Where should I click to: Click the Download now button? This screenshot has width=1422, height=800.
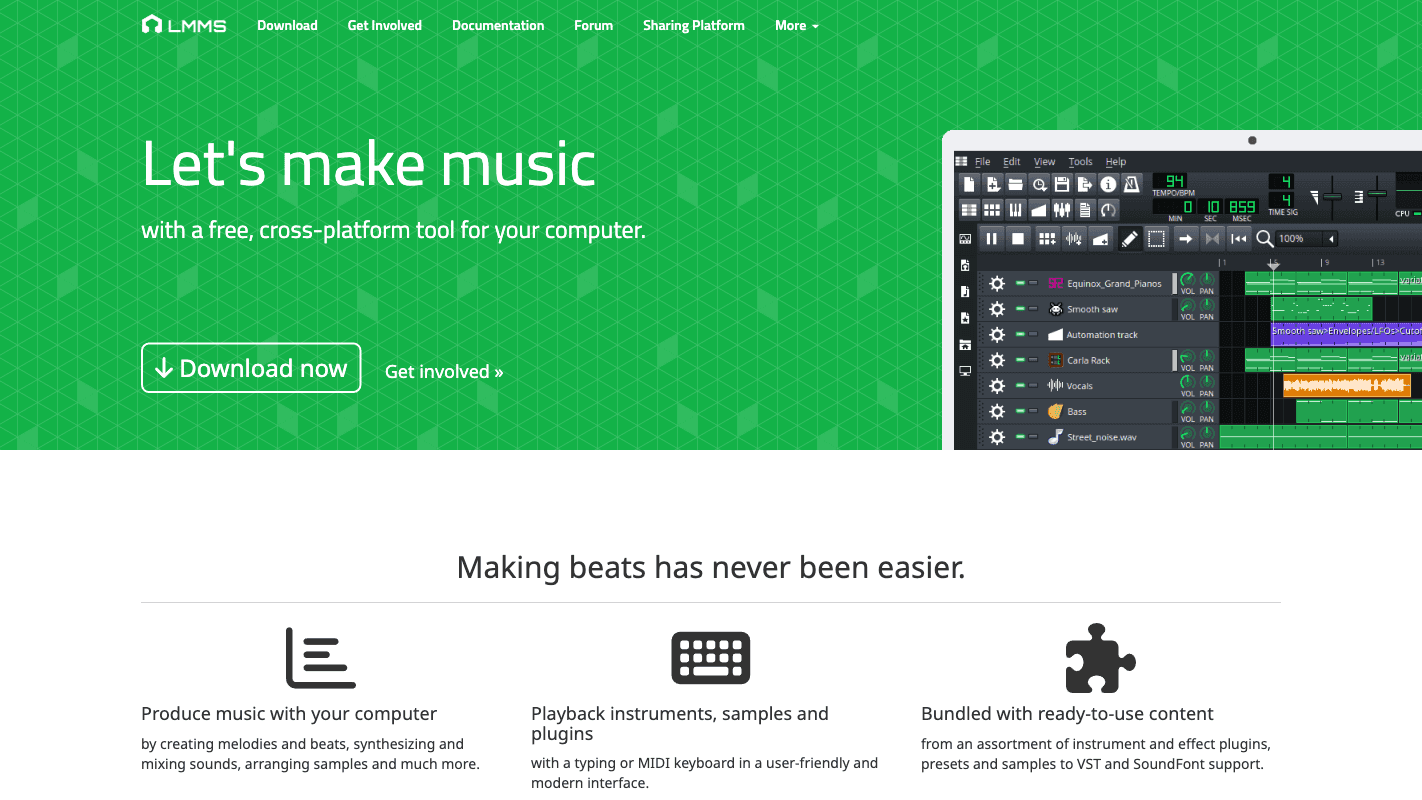pos(251,368)
